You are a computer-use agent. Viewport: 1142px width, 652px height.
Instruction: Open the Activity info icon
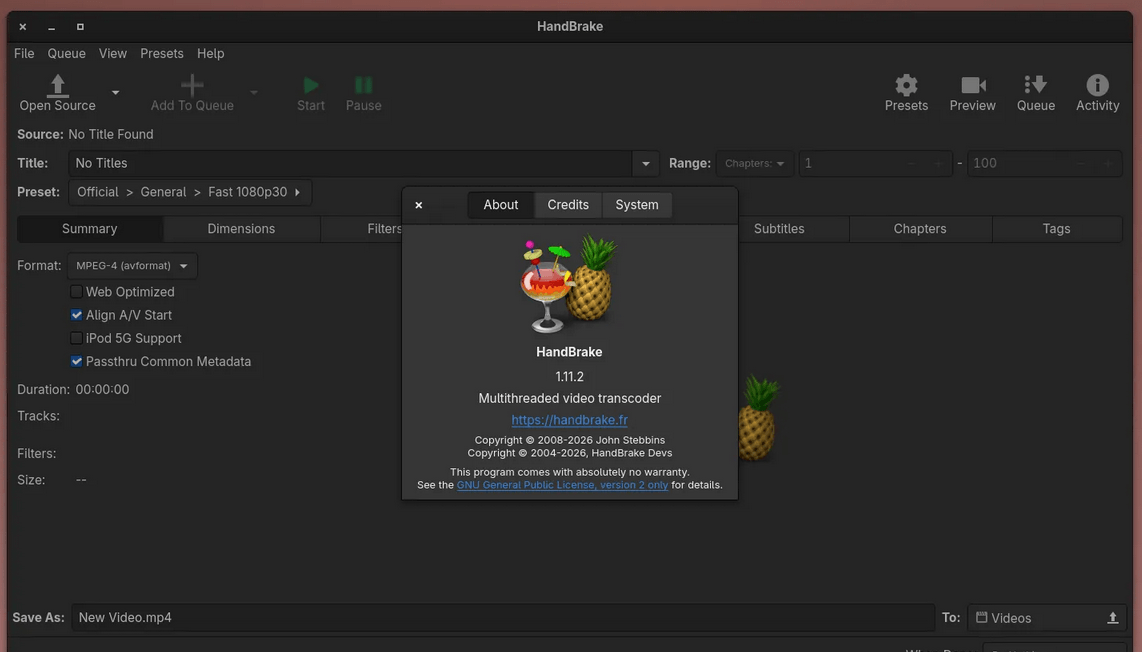coord(1098,85)
